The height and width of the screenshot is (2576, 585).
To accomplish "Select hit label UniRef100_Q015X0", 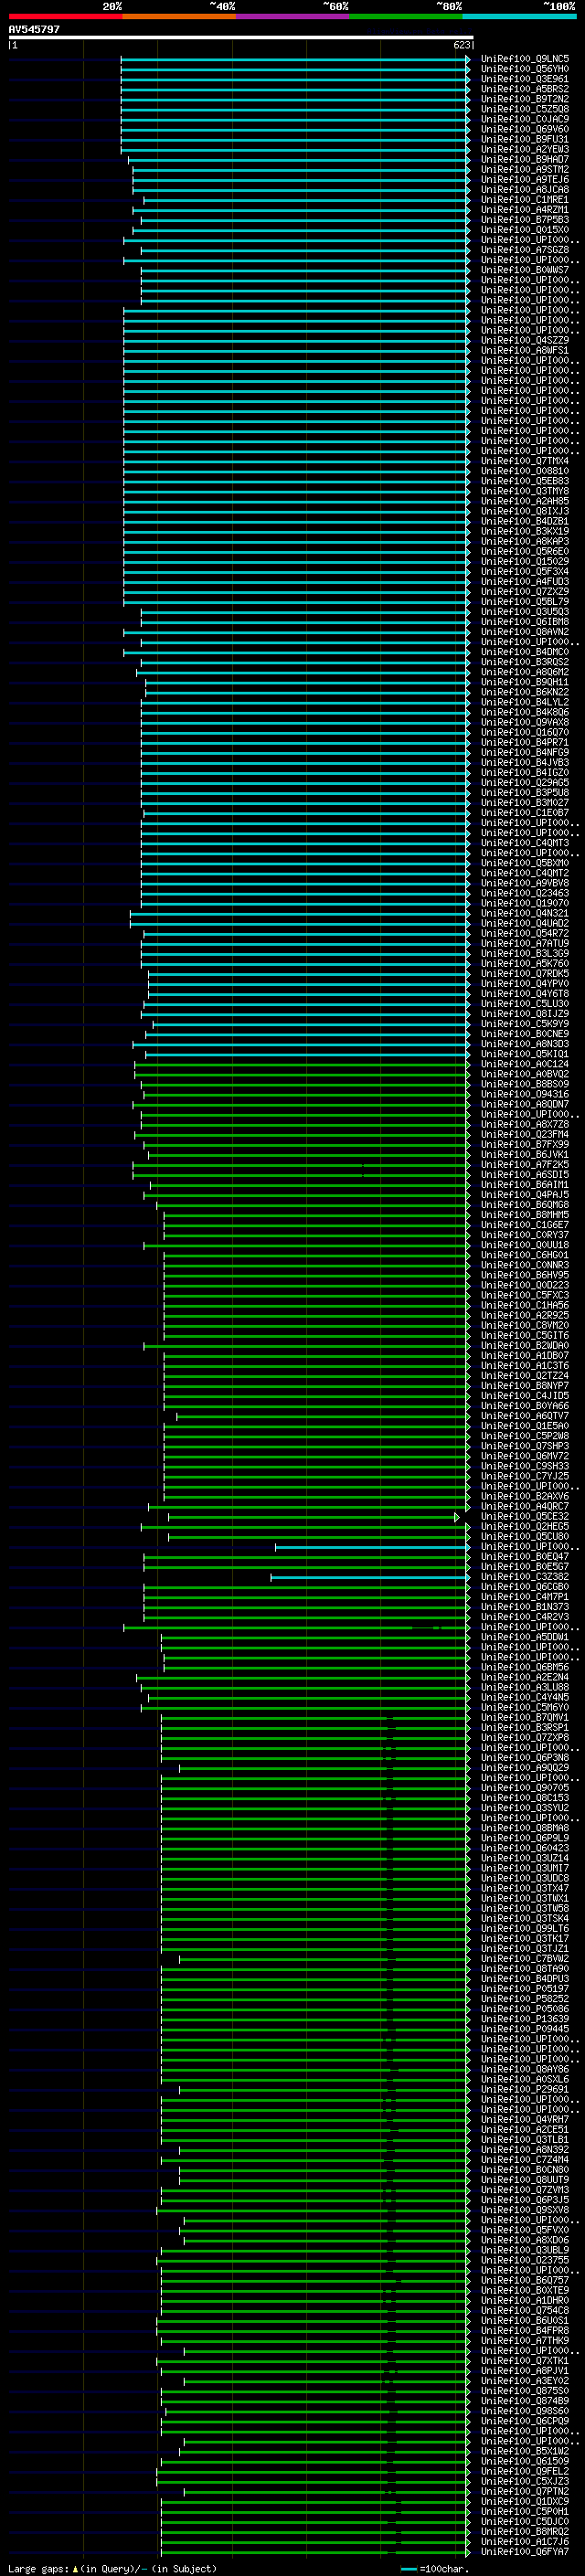I will pos(524,230).
